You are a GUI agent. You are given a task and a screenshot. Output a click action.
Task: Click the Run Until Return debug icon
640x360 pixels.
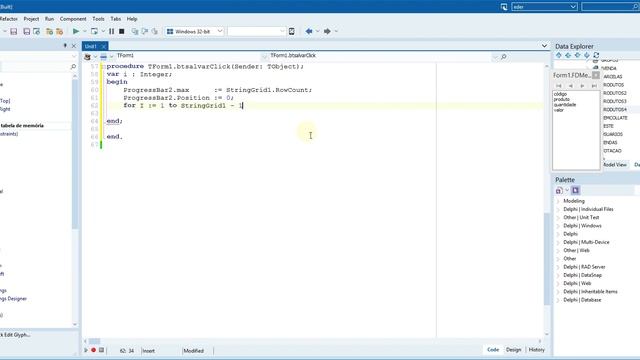click(x=154, y=31)
